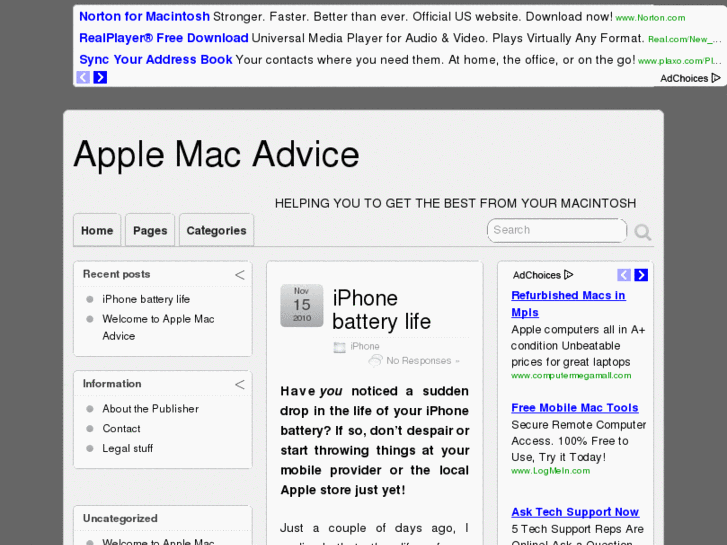
Task: Open Free Mobile Mac Tools ad
Action: click(x=575, y=408)
